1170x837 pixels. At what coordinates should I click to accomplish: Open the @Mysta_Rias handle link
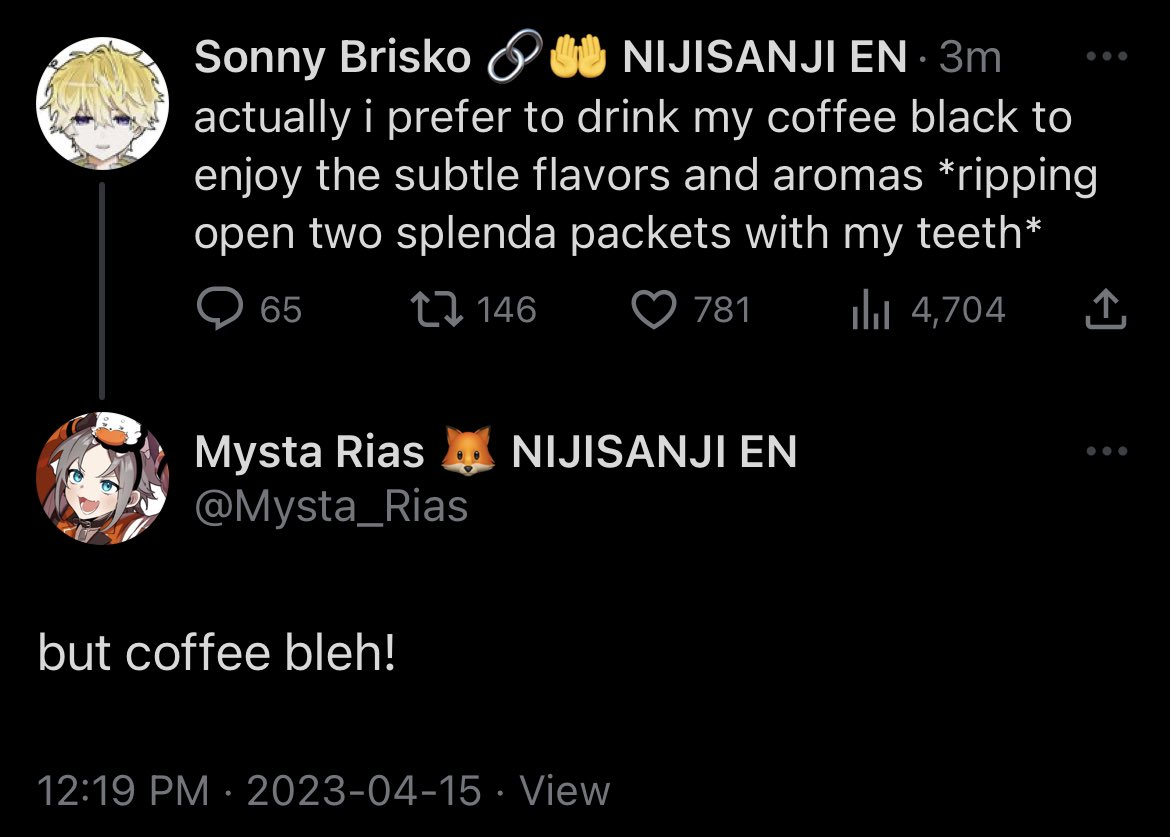pyautogui.click(x=331, y=507)
